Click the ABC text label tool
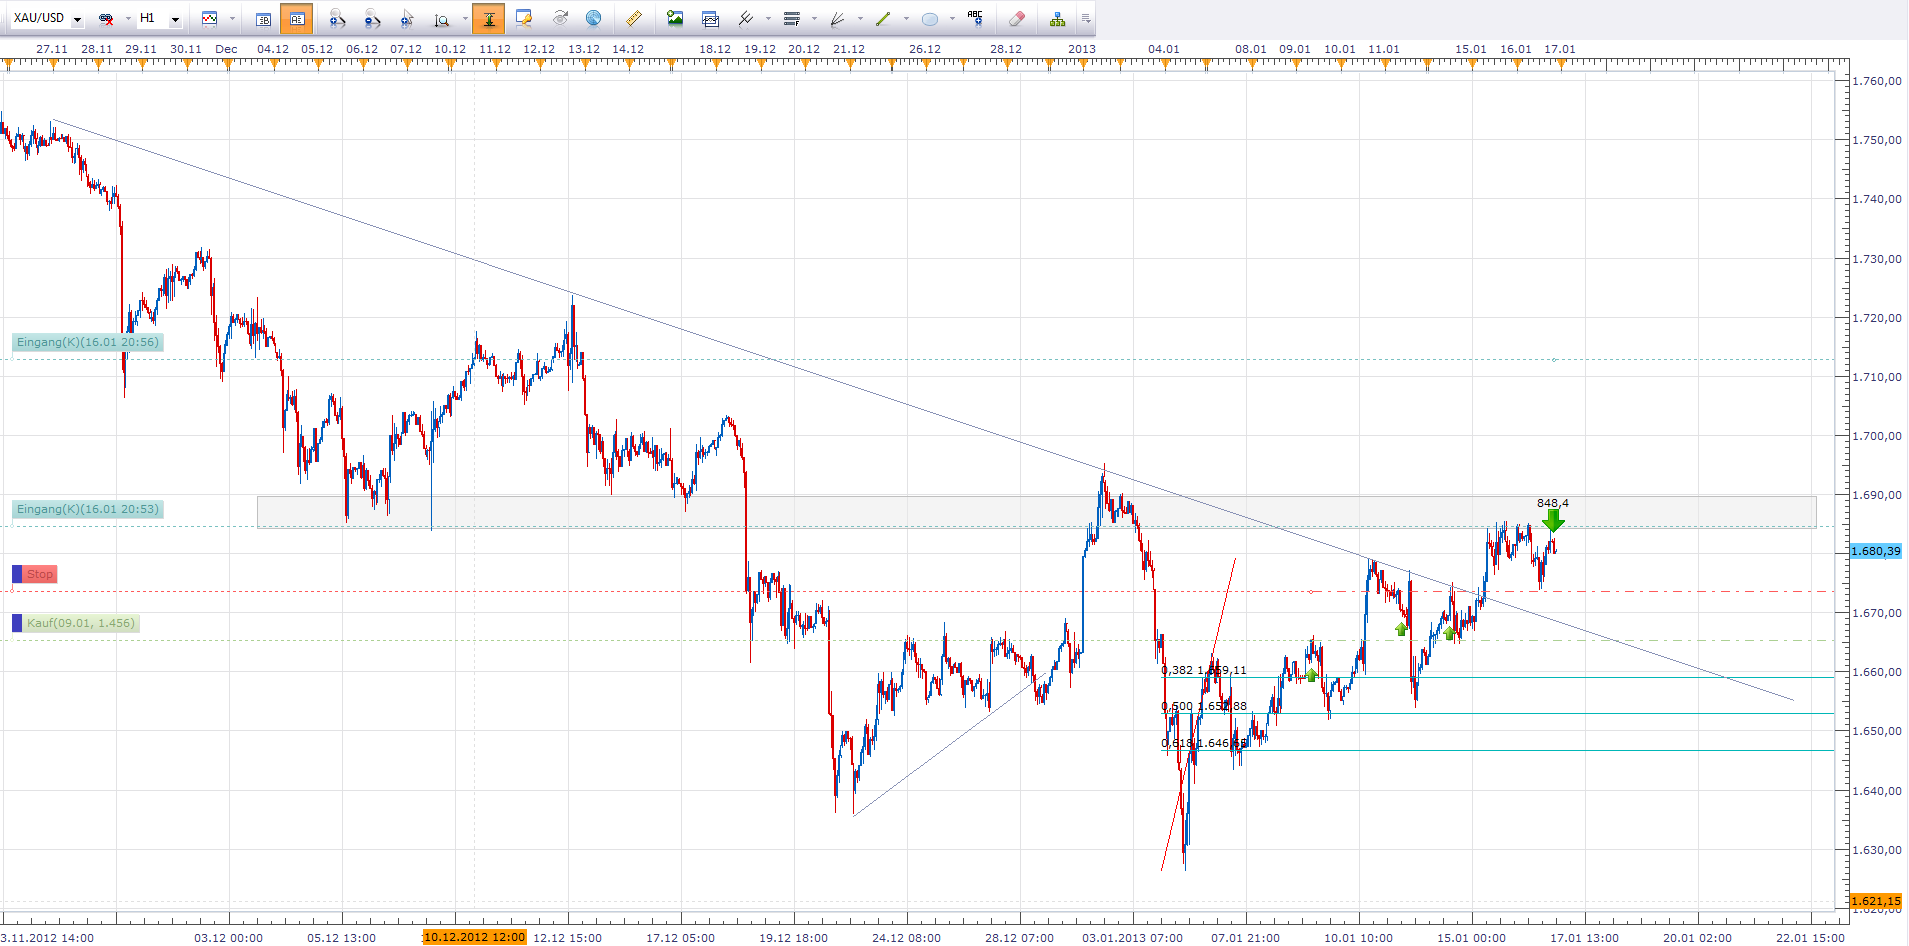The height and width of the screenshot is (946, 1909). pyautogui.click(x=975, y=19)
